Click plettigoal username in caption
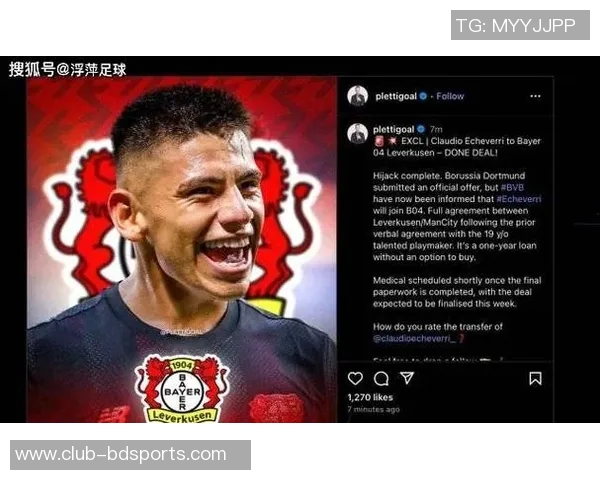The height and width of the screenshot is (480, 600). [x=393, y=129]
